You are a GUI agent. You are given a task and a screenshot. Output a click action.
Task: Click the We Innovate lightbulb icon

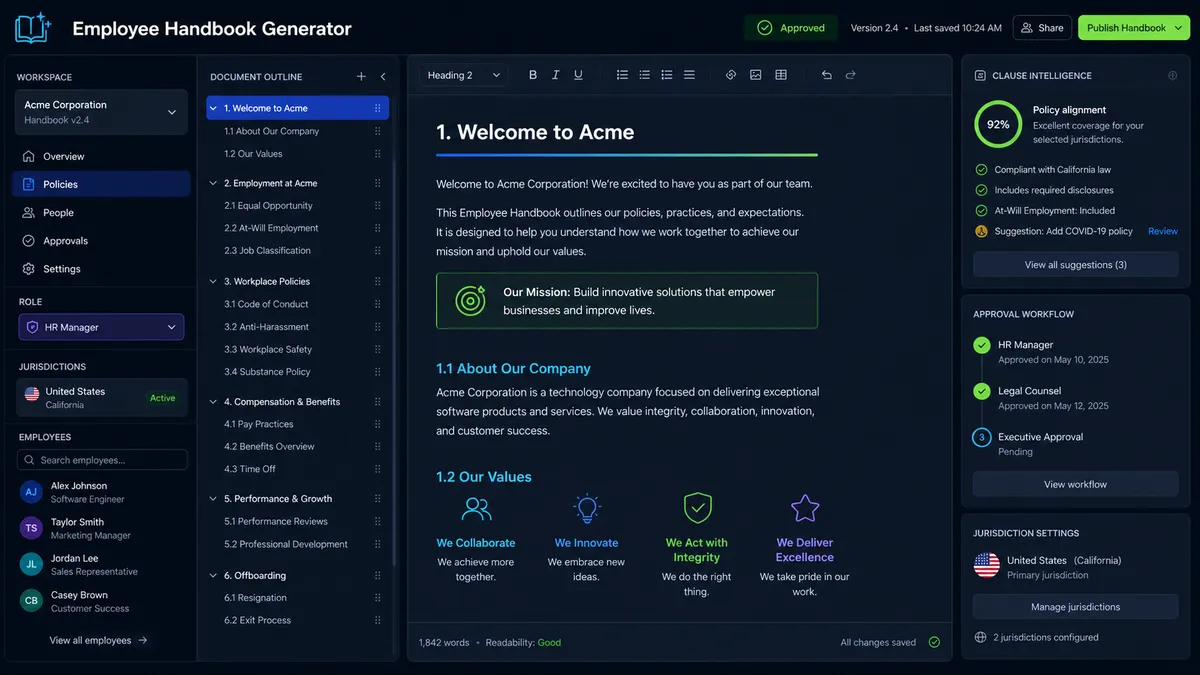[x=587, y=508]
